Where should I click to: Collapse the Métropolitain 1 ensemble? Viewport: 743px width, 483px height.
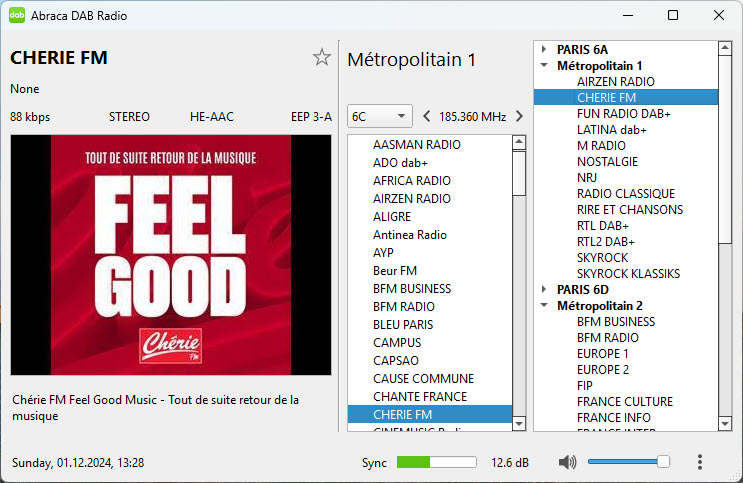click(544, 65)
